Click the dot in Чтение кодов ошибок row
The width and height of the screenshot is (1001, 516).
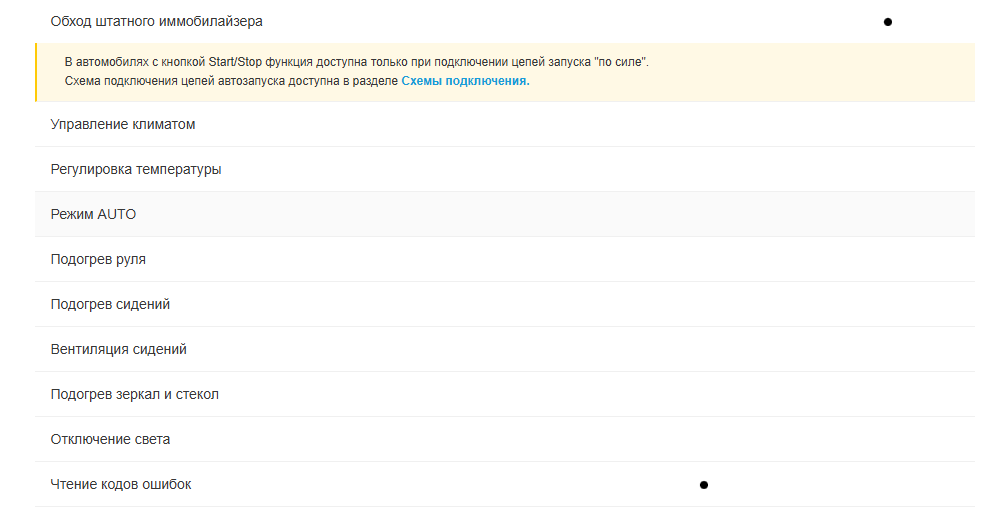pos(703,485)
